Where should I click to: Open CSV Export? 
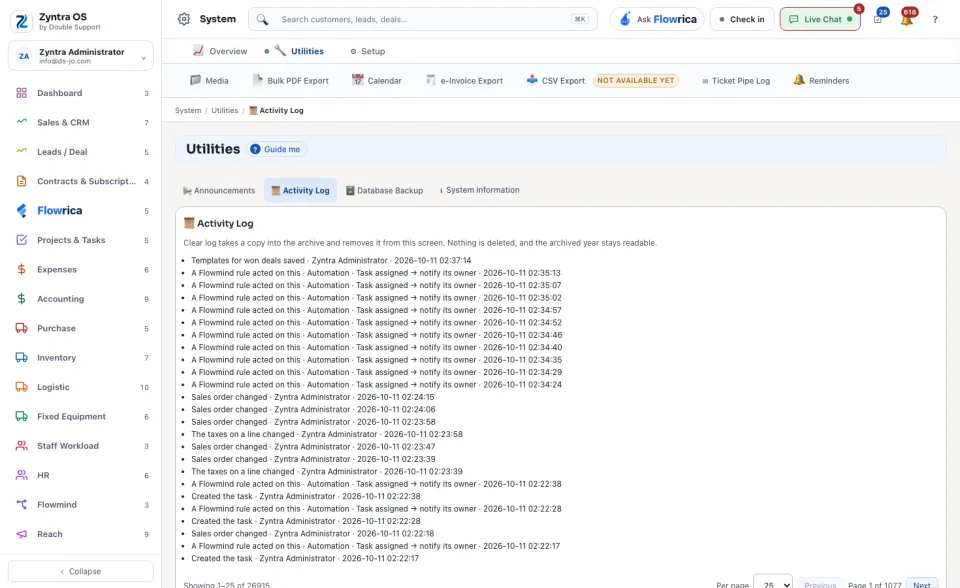(x=556, y=80)
